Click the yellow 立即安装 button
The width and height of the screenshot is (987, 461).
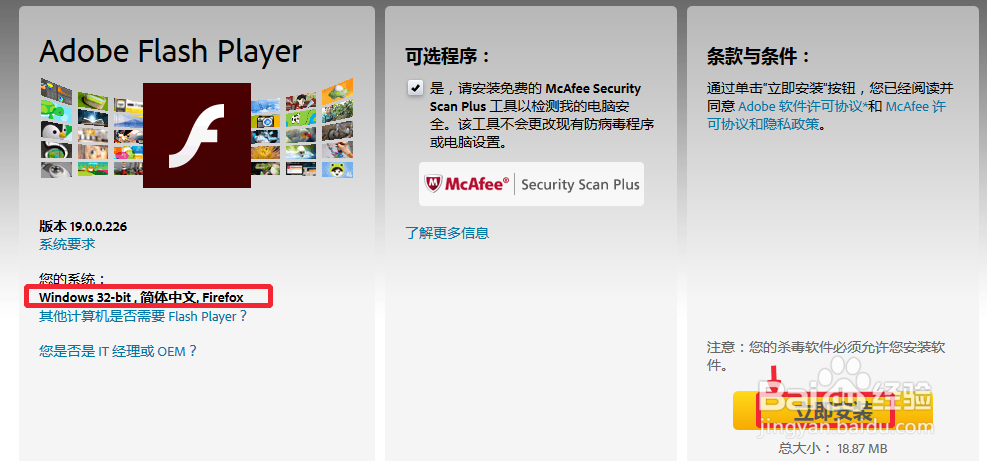pyautogui.click(x=833, y=411)
